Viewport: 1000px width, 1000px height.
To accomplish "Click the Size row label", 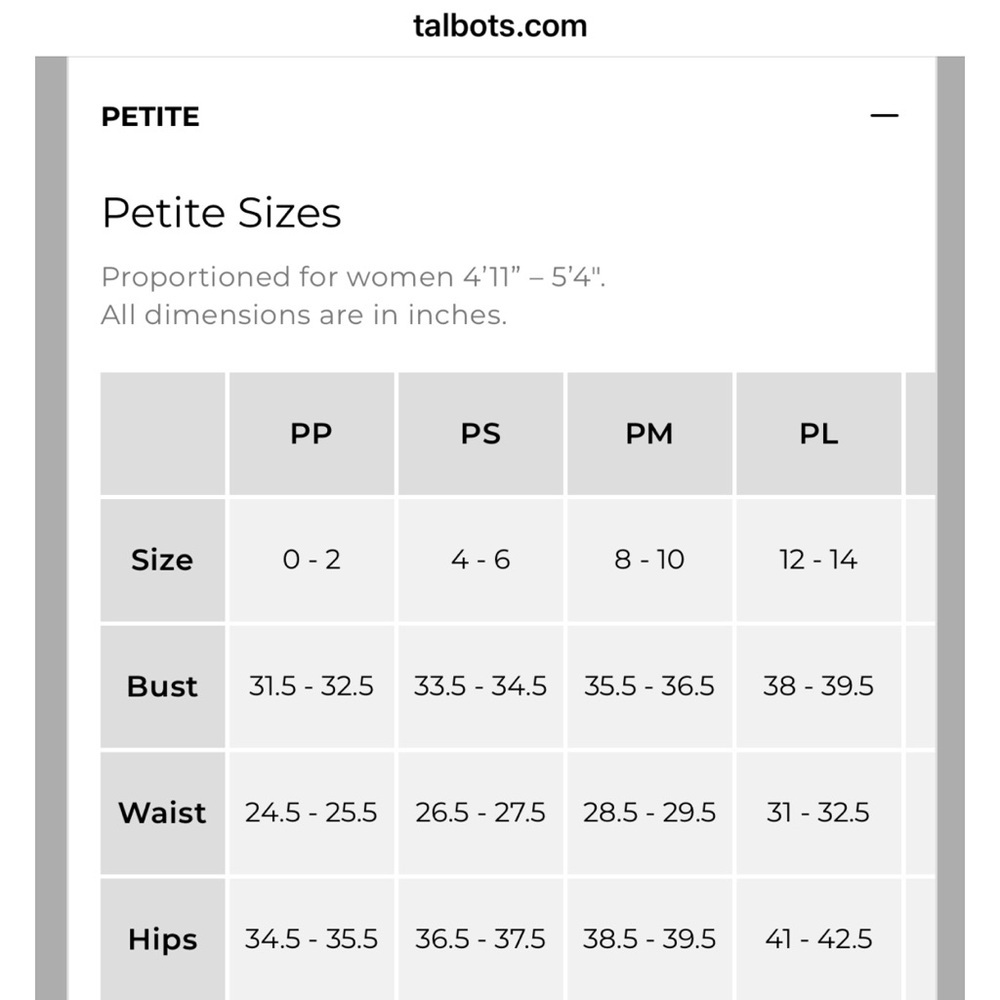I will point(163,560).
